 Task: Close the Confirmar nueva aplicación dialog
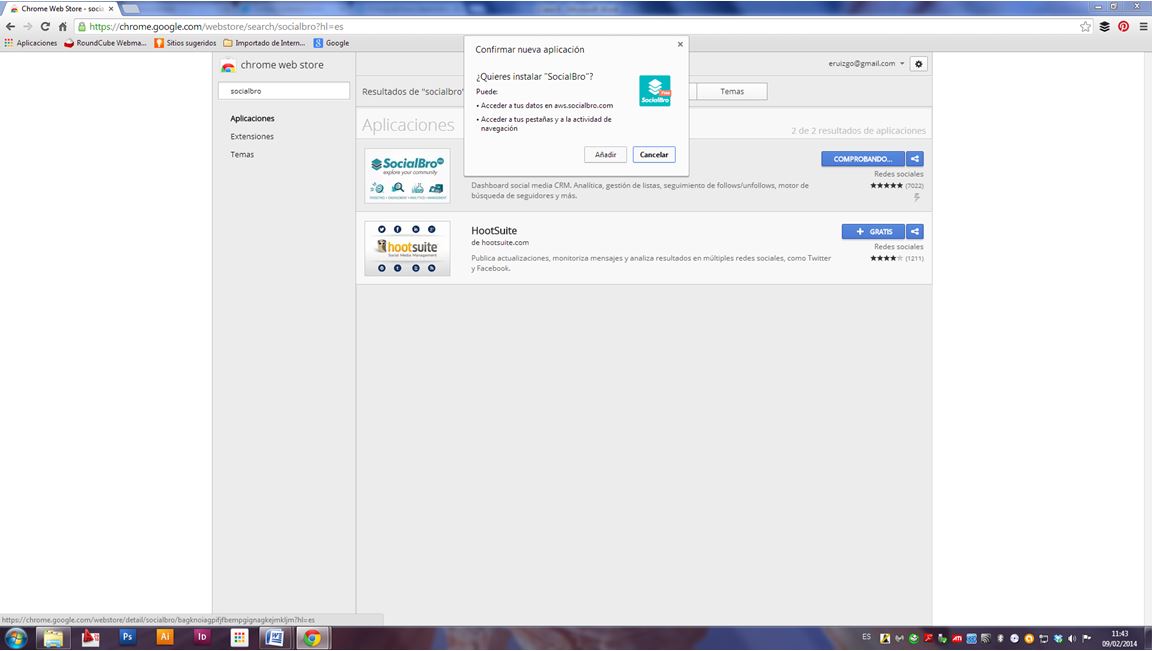pos(680,44)
